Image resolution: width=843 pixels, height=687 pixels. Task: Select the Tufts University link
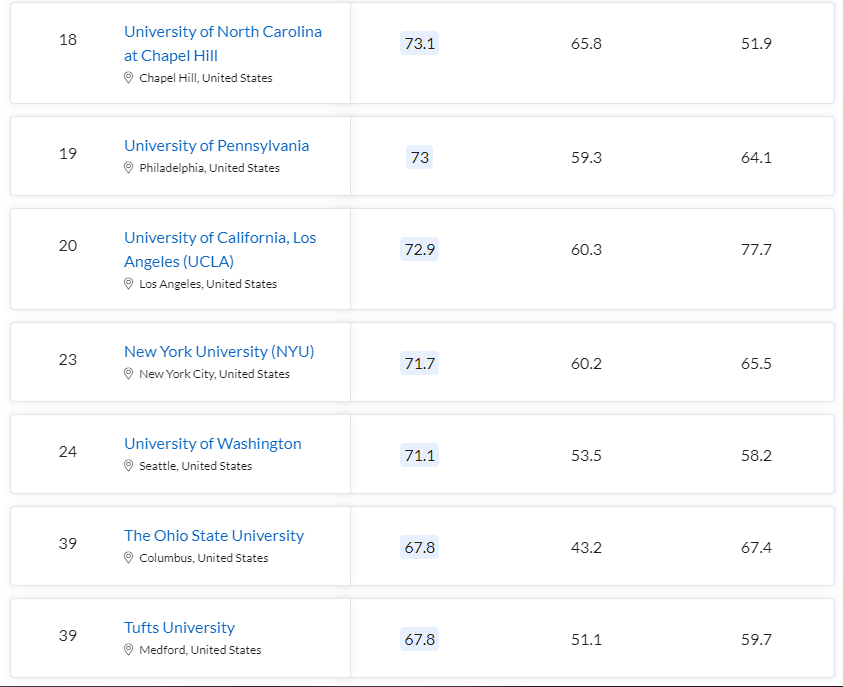pos(179,628)
